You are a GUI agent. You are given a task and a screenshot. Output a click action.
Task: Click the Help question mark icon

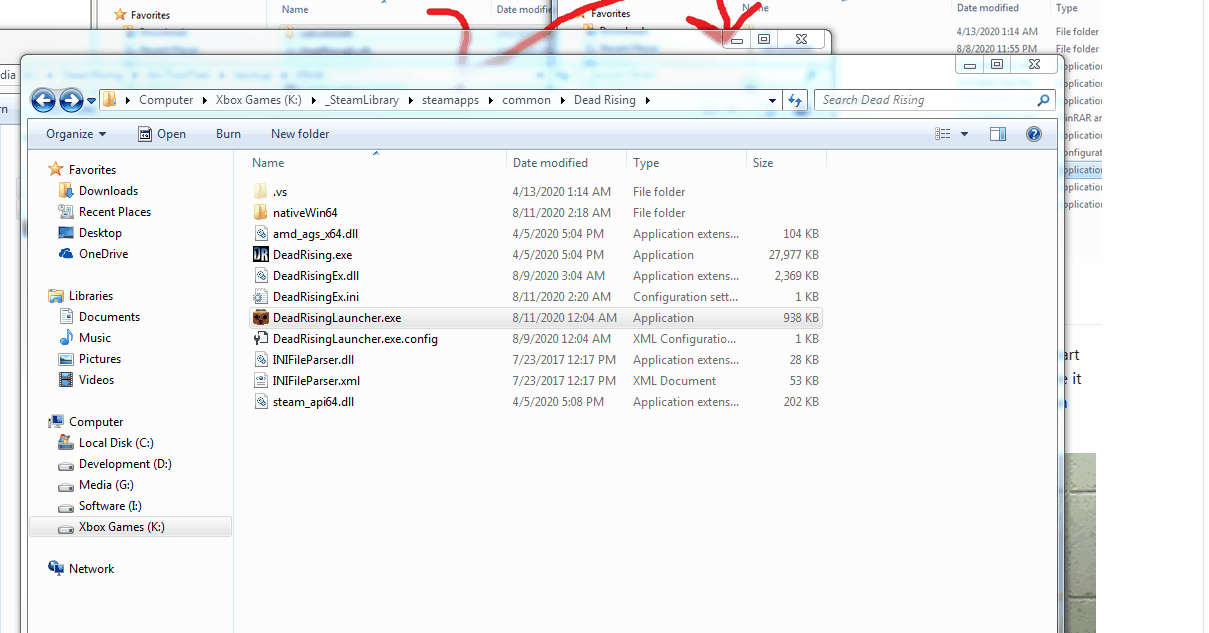[1034, 134]
